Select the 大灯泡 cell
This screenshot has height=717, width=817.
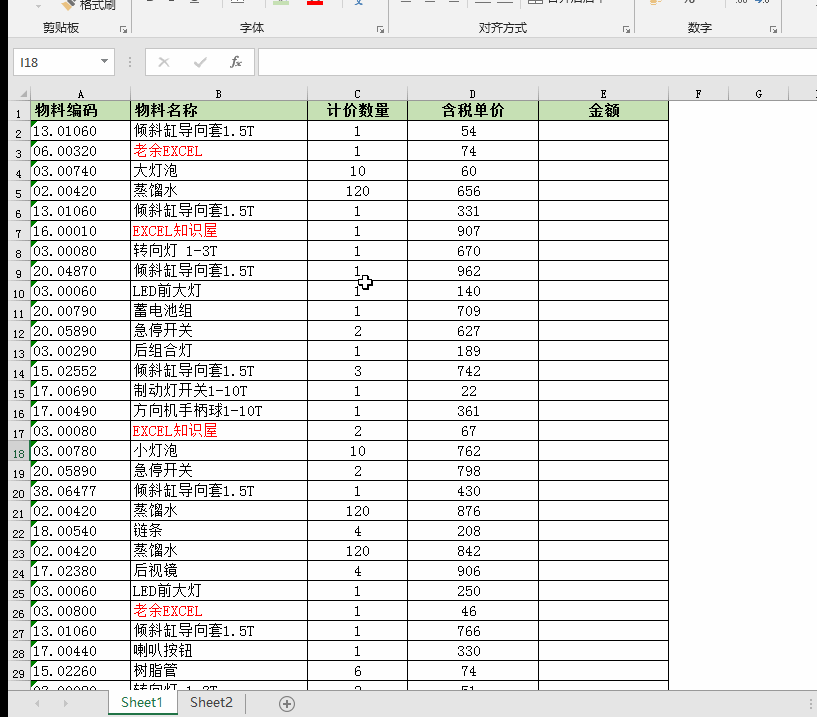coord(219,171)
